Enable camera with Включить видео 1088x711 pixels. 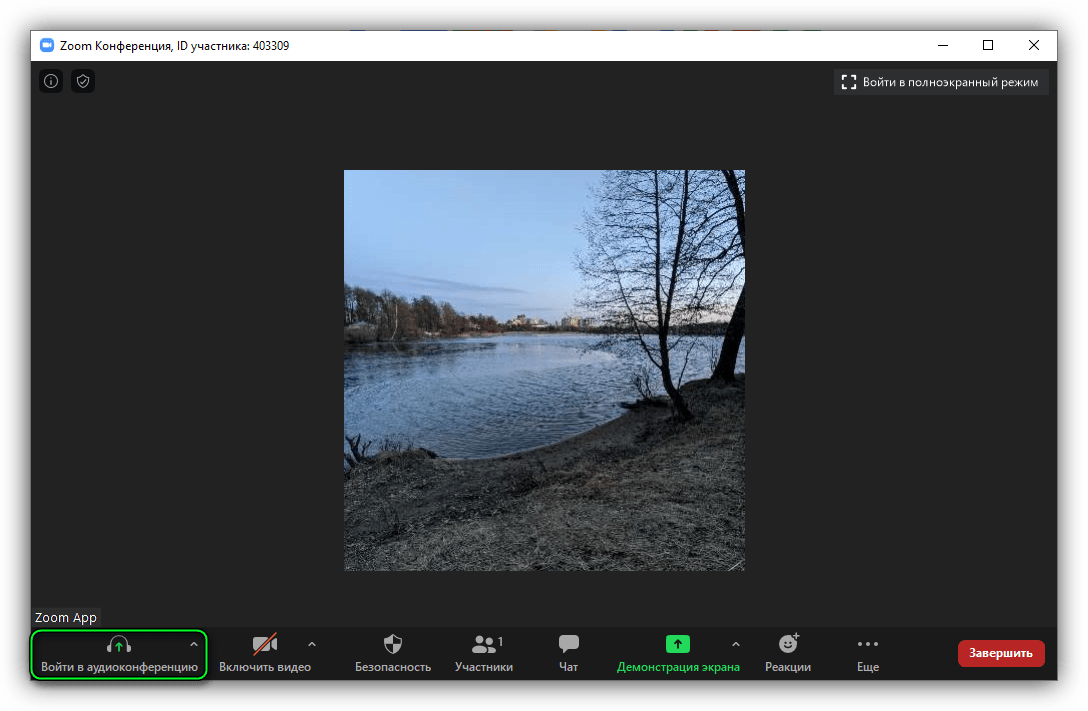coord(265,654)
